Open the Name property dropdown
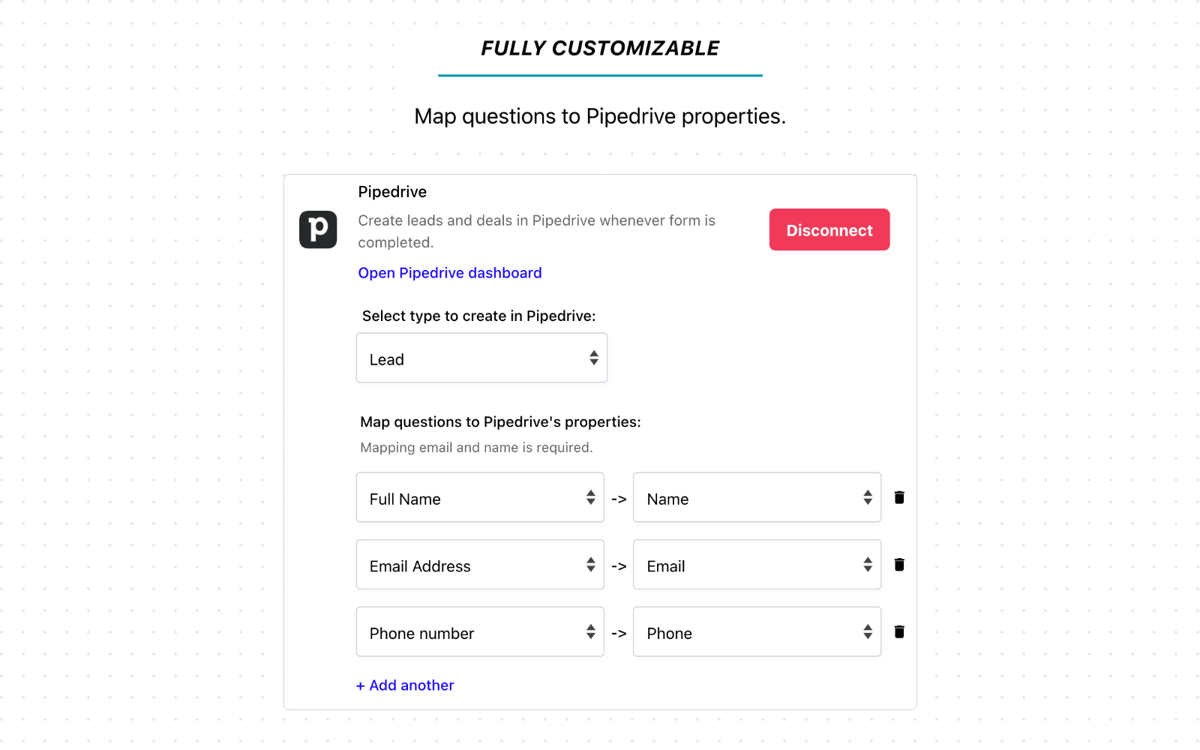 click(x=757, y=497)
